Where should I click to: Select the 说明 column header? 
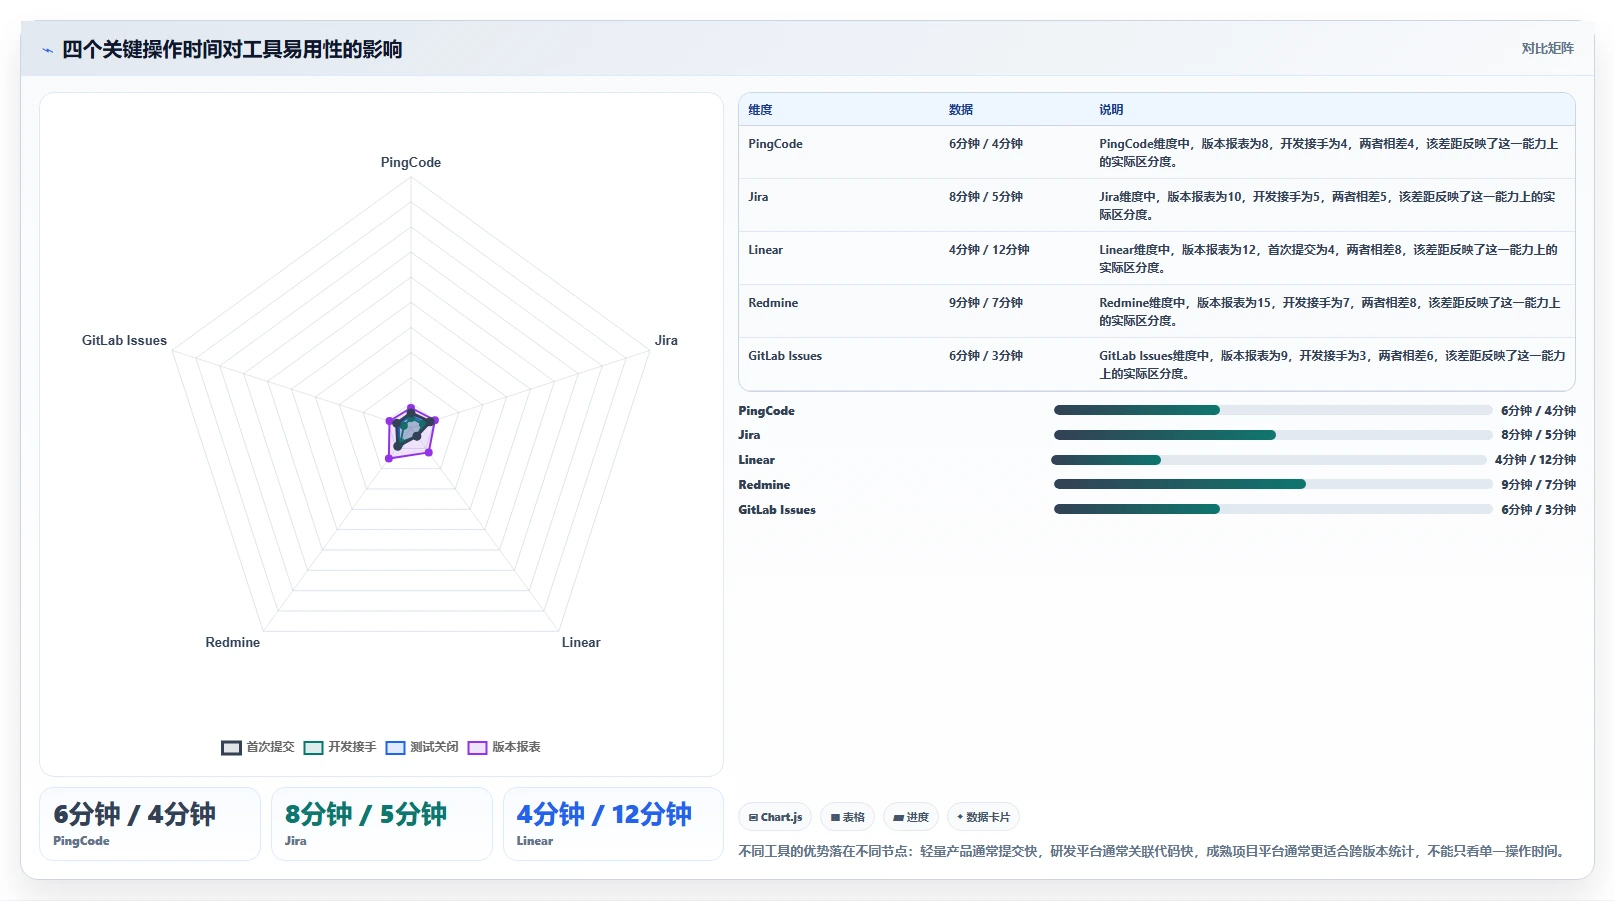click(x=1111, y=110)
